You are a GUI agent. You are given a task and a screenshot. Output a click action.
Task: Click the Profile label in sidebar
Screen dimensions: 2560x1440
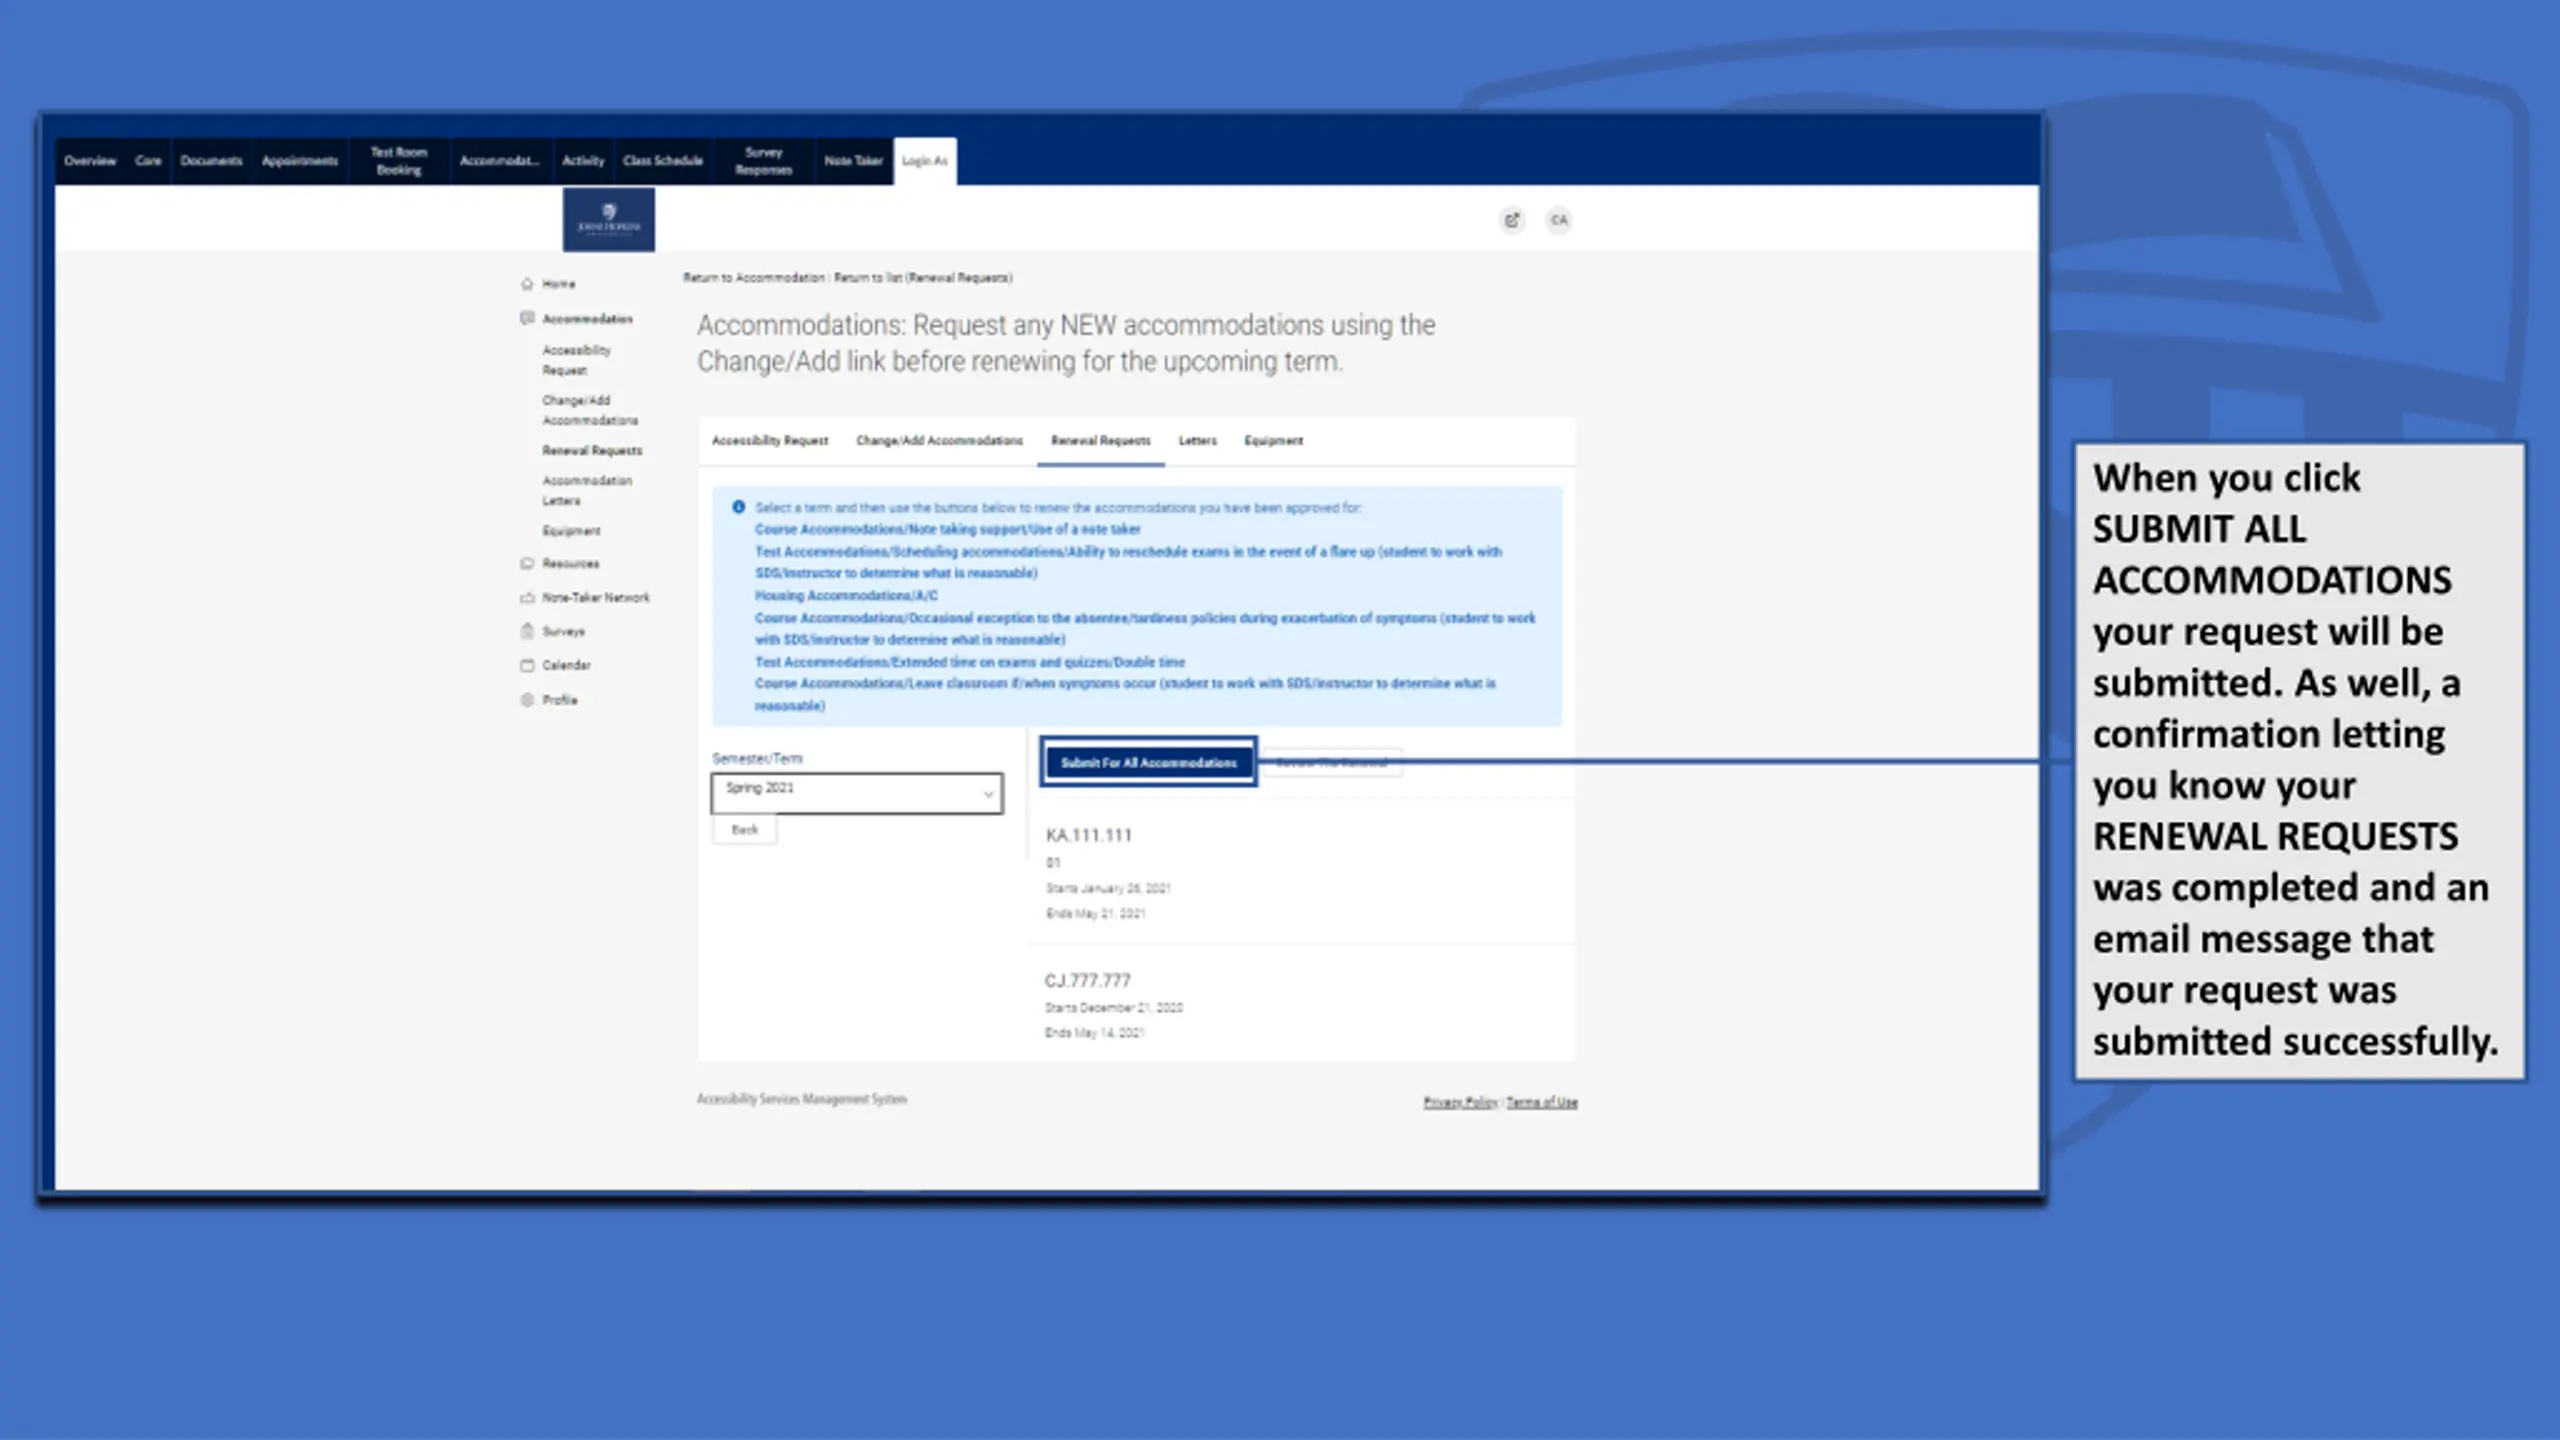pos(560,700)
